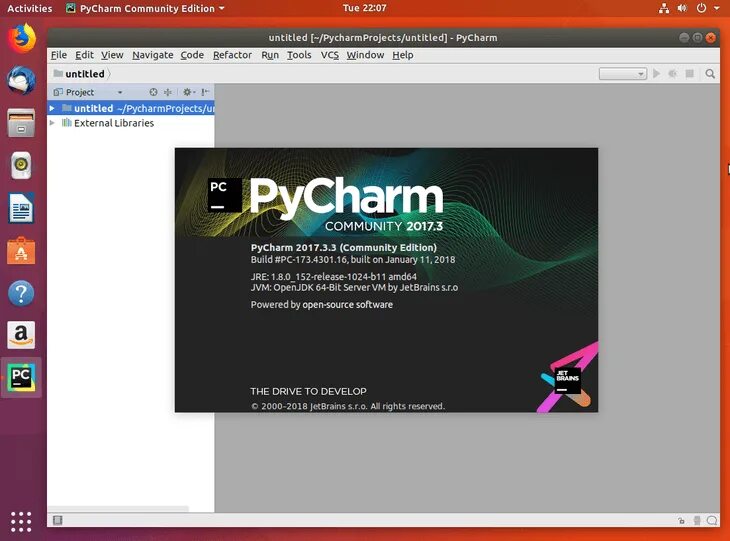
Task: Open the Run menu
Action: 270,55
